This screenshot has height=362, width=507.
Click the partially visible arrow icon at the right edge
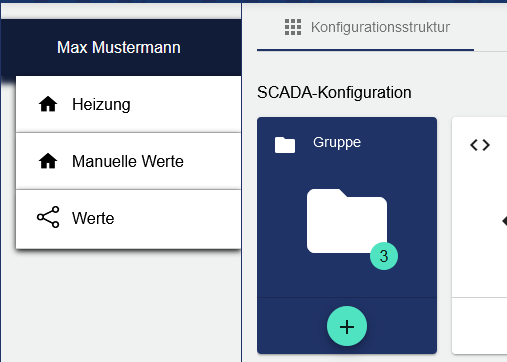504,221
